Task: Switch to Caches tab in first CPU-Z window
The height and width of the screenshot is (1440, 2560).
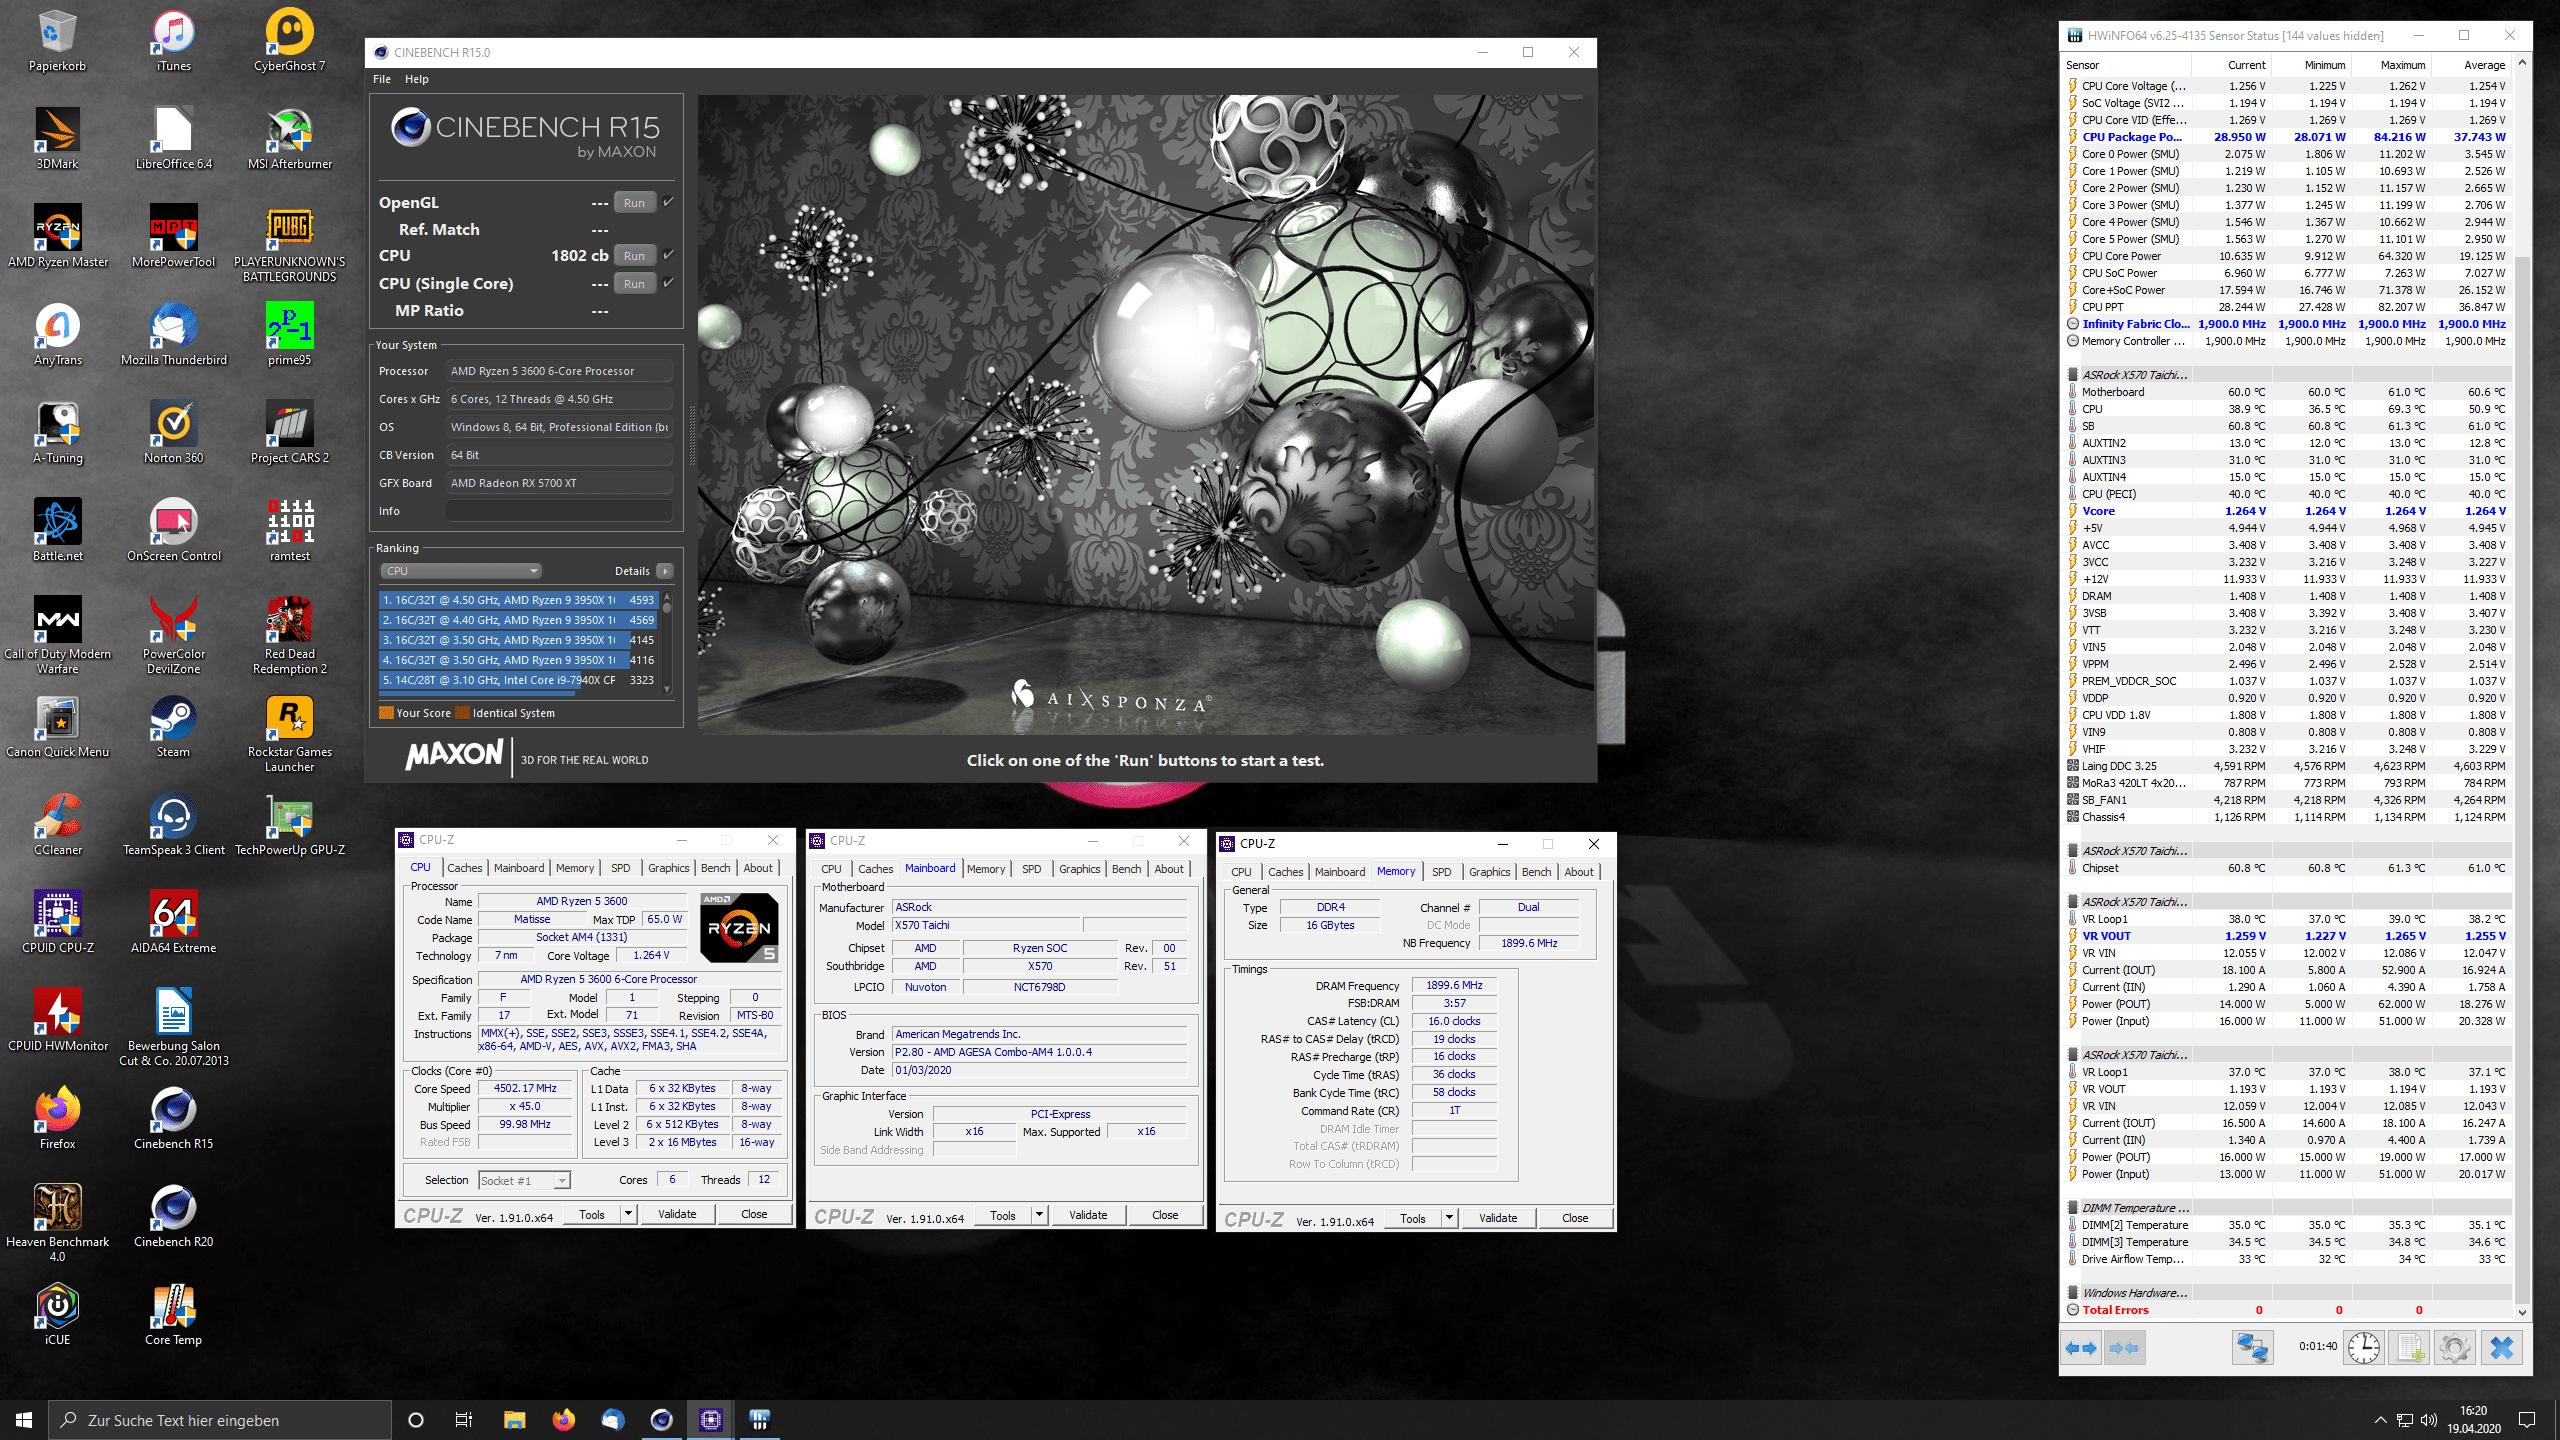Action: pyautogui.click(x=465, y=868)
